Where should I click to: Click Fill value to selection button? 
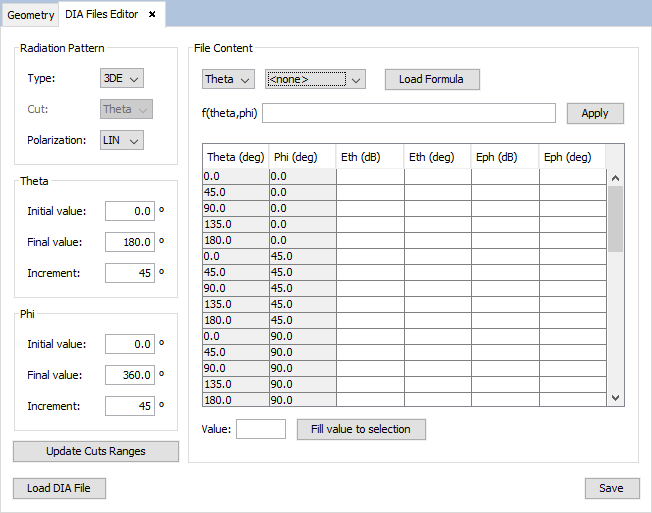[x=361, y=429]
